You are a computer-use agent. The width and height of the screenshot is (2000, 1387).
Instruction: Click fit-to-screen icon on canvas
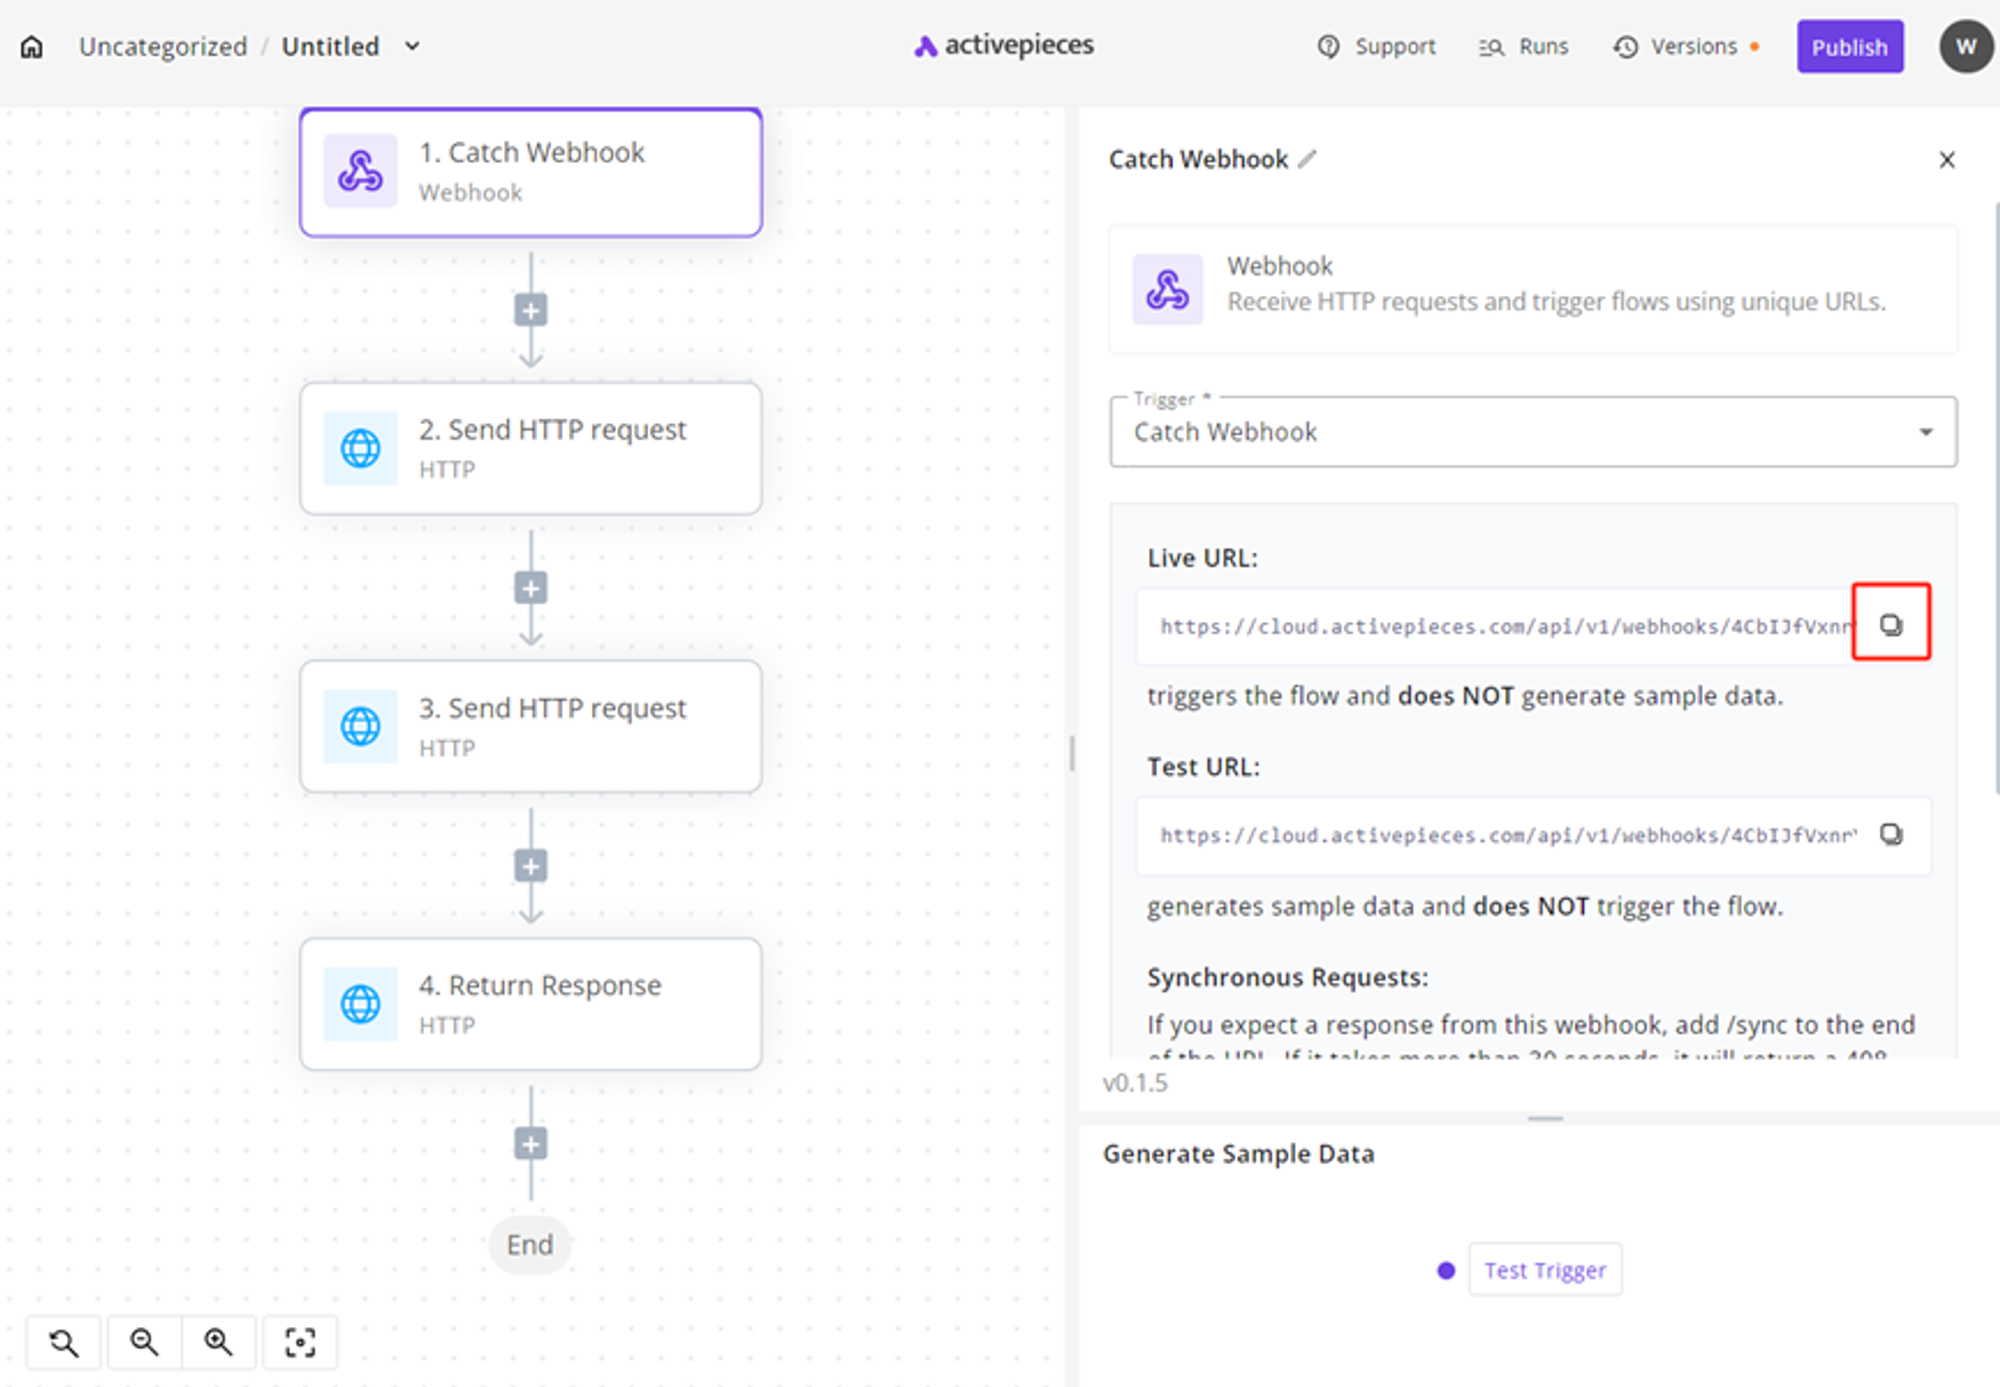[300, 1342]
